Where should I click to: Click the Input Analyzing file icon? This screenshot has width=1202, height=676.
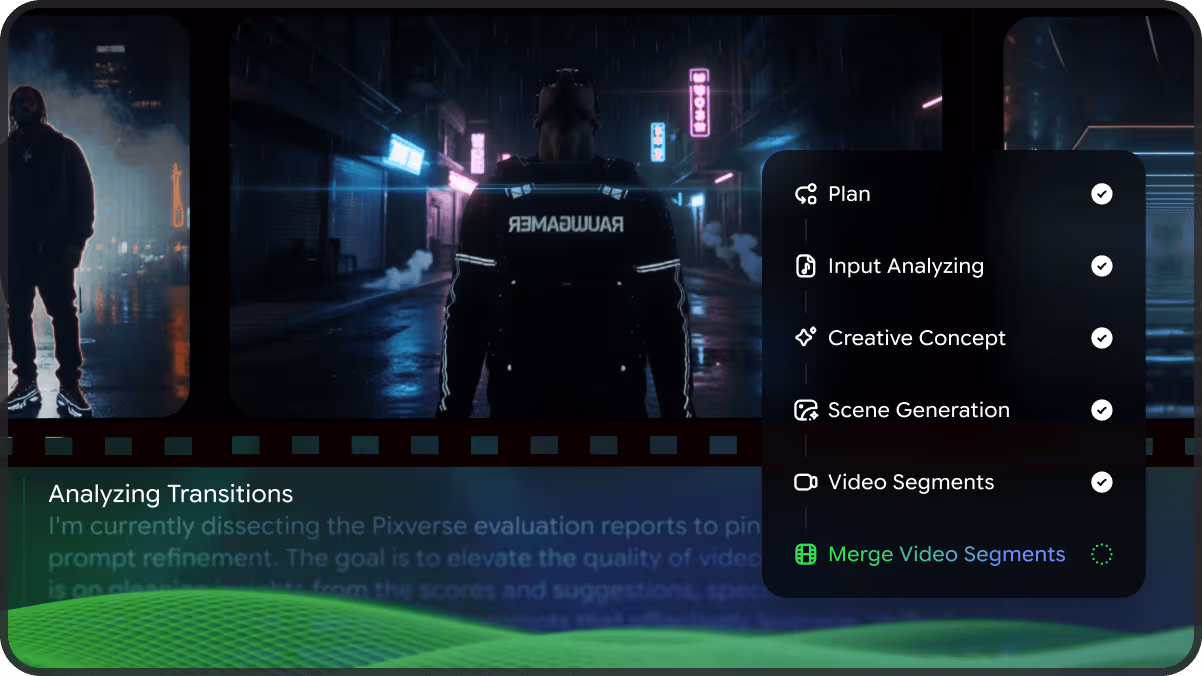(806, 266)
